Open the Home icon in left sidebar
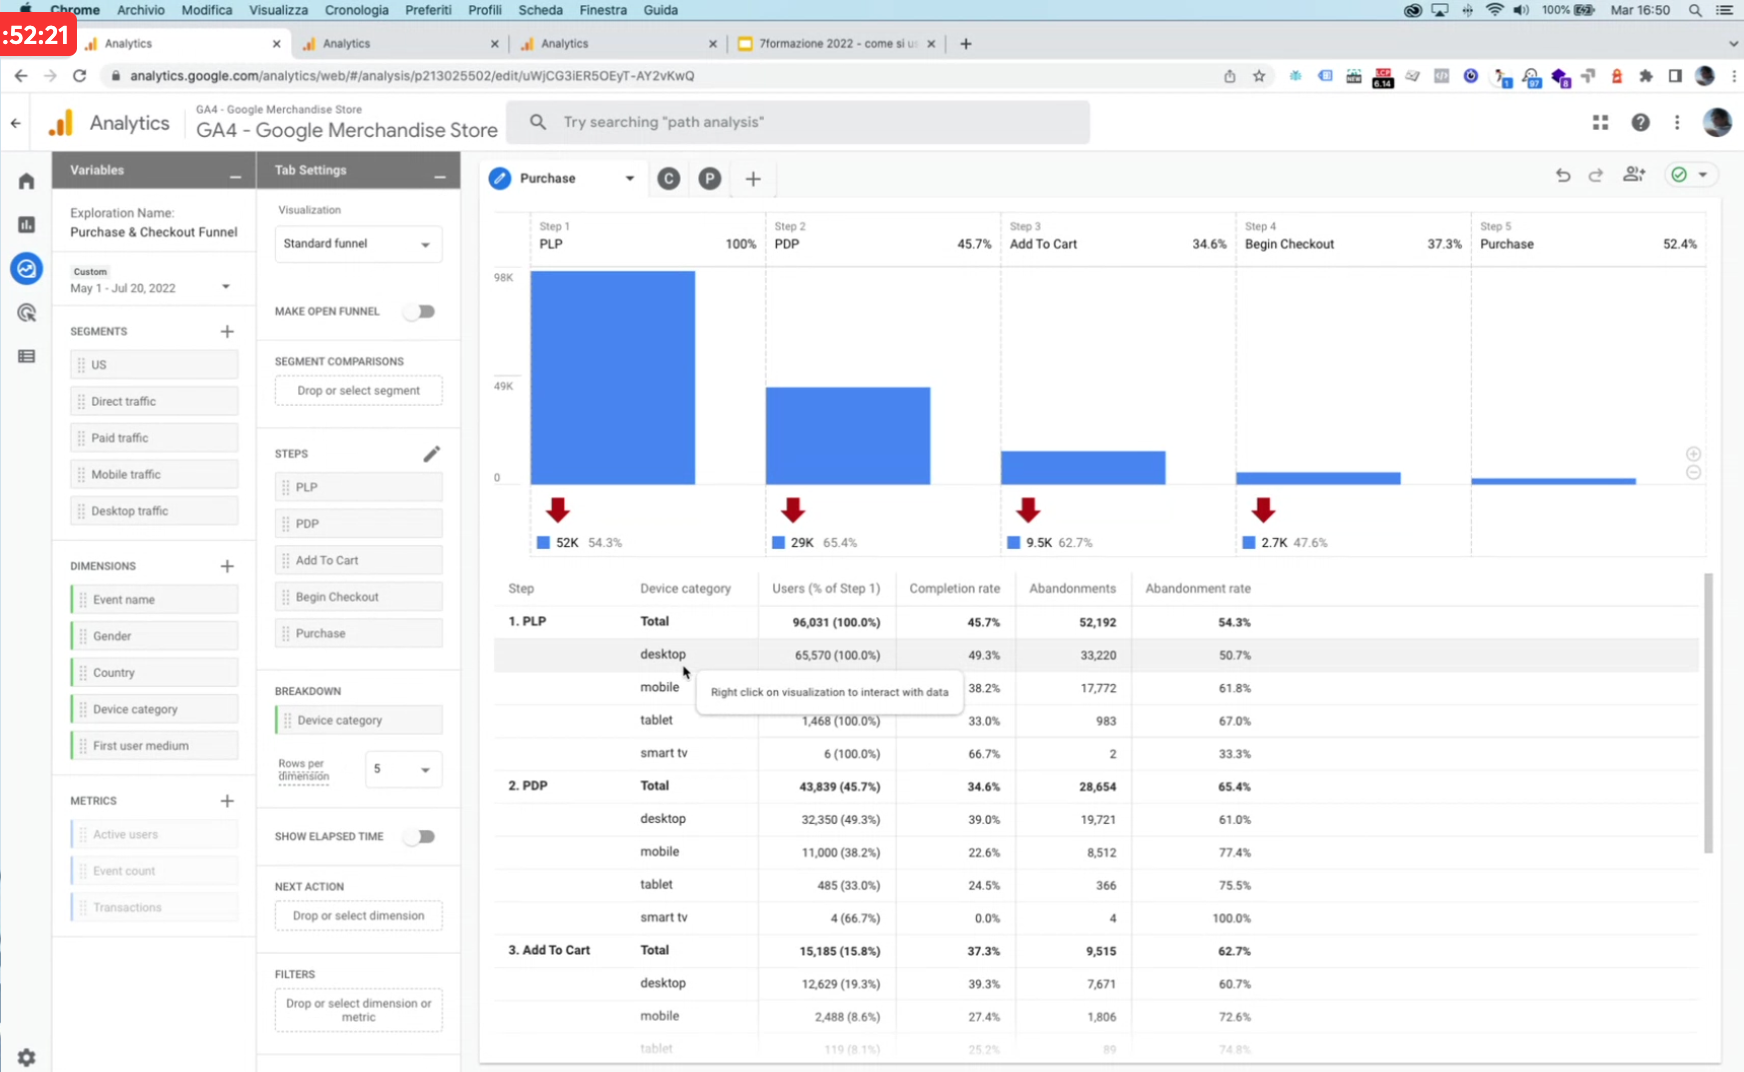The height and width of the screenshot is (1072, 1744). coord(26,181)
